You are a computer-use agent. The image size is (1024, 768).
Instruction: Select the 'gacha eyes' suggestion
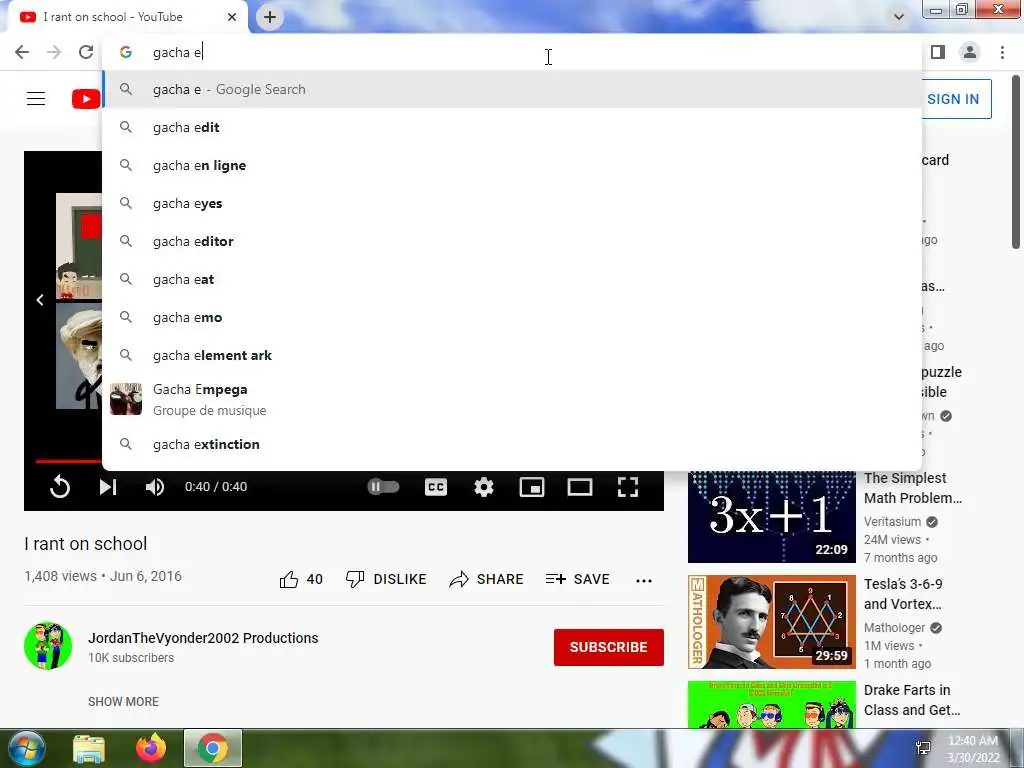tap(512, 203)
